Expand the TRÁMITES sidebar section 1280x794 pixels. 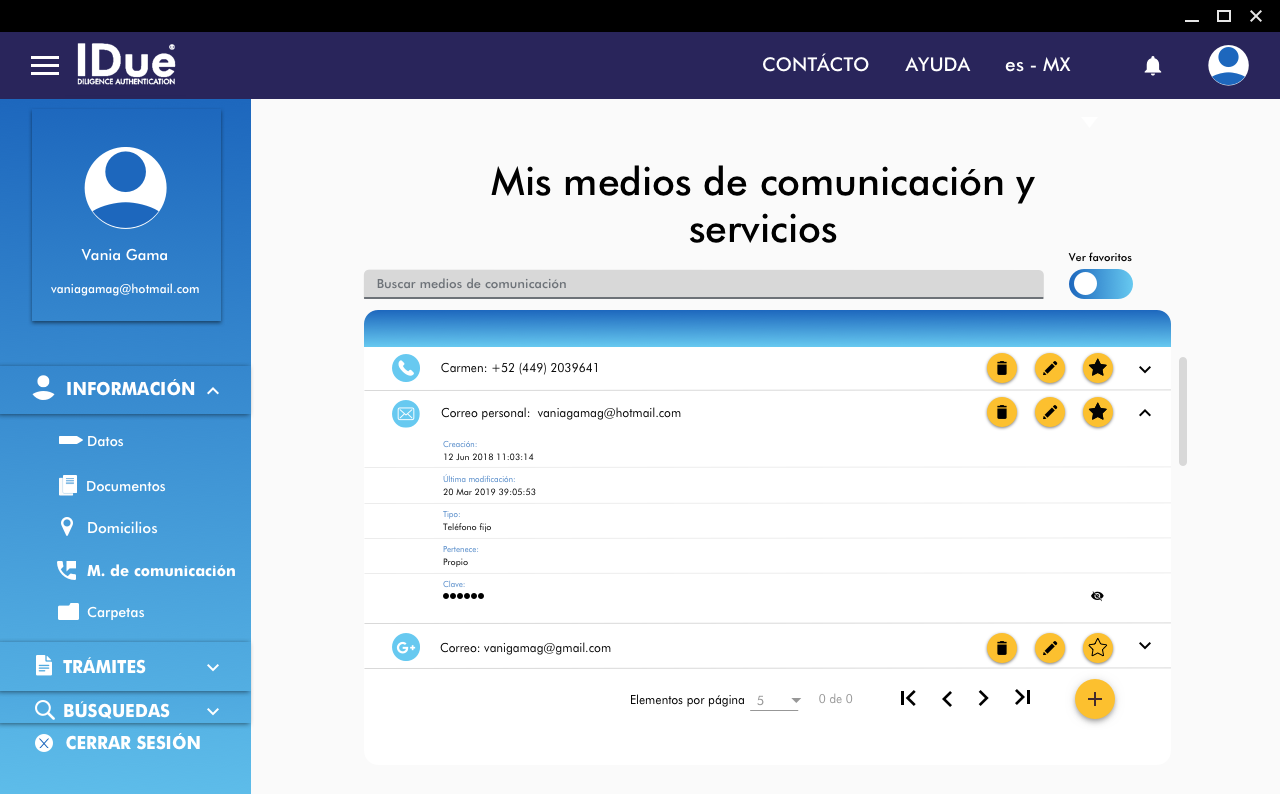pyautogui.click(x=125, y=667)
